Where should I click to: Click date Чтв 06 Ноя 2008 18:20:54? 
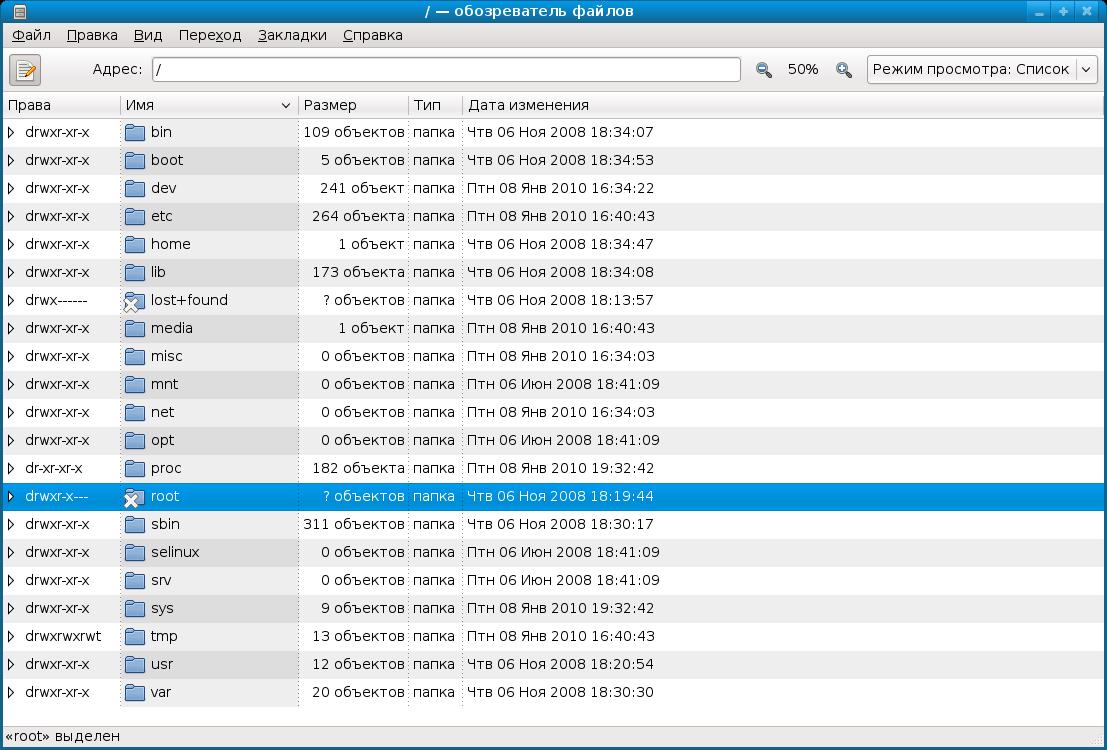[561, 665]
